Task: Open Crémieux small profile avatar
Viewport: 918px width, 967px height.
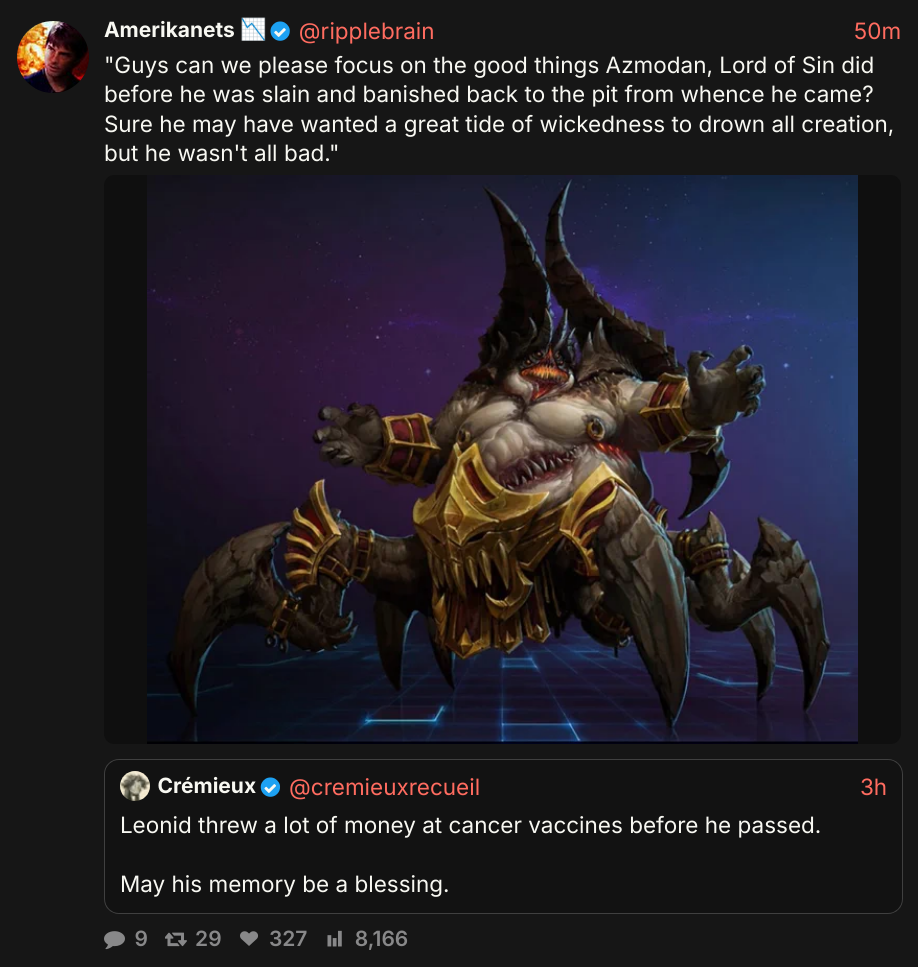Action: tap(134, 786)
